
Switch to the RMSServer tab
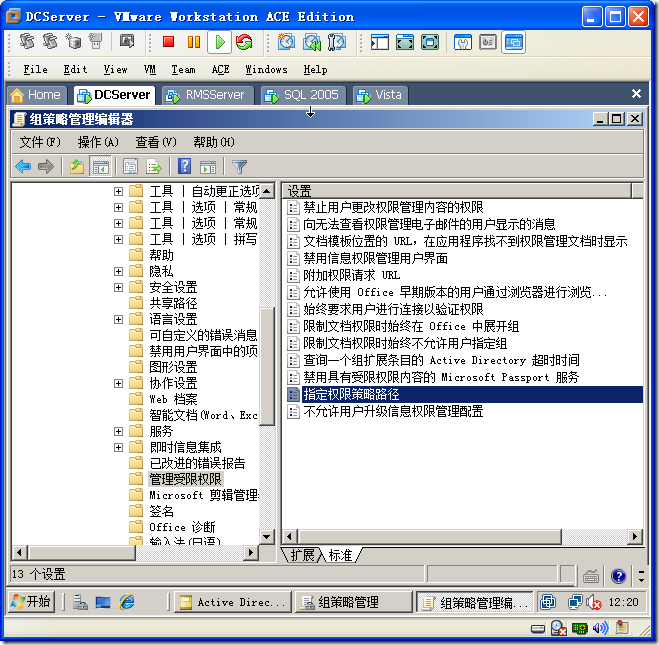click(208, 95)
